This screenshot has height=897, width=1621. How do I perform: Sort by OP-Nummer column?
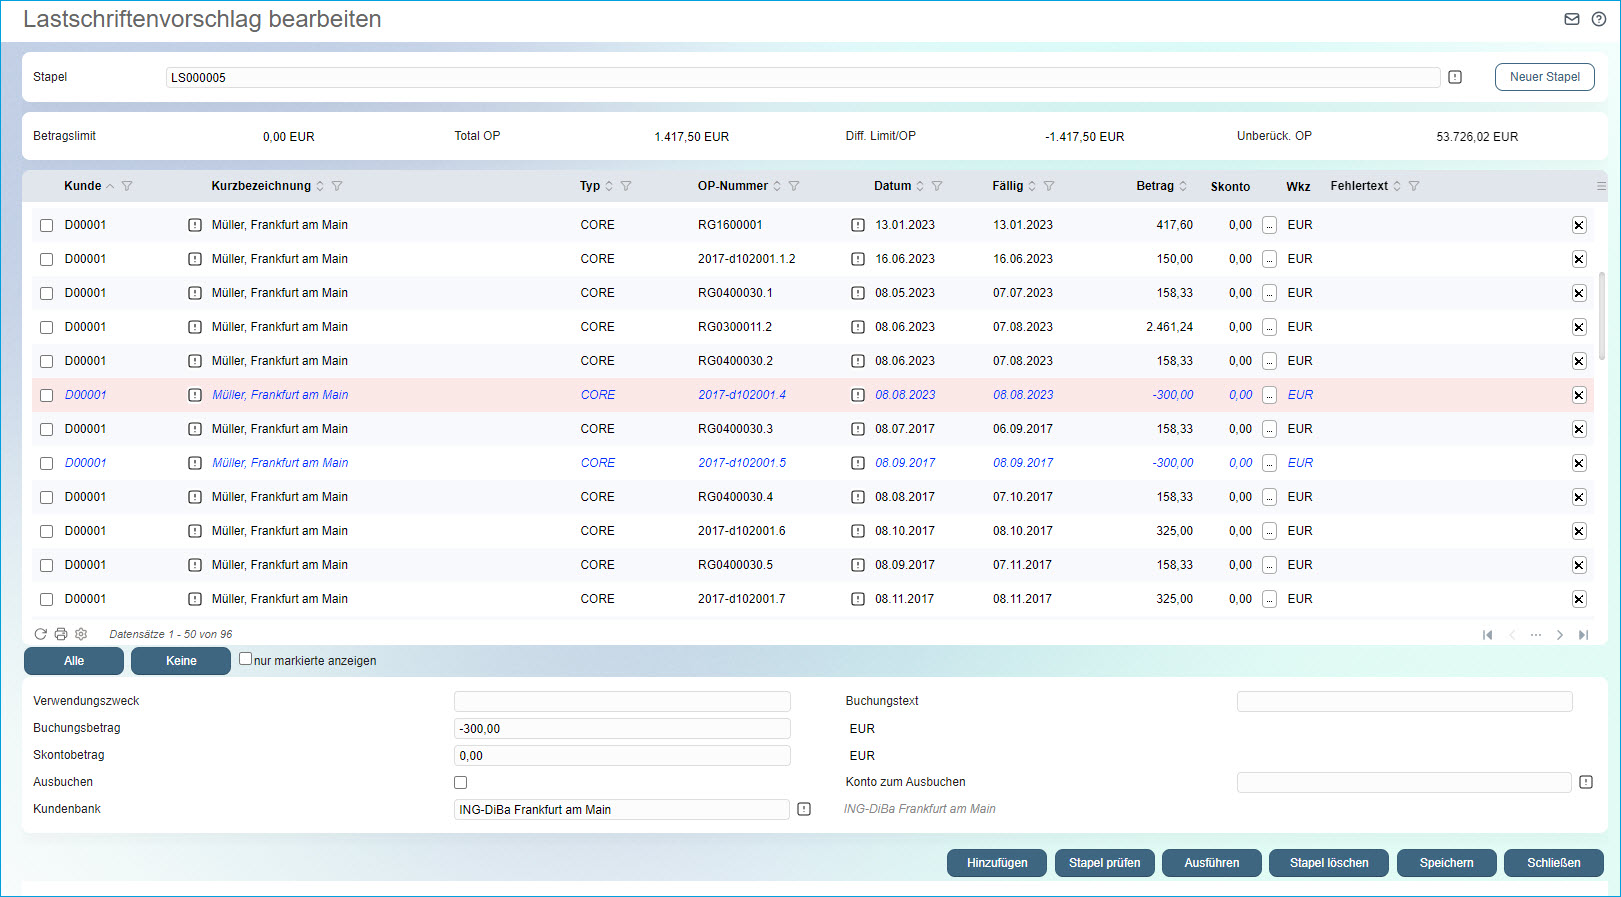click(777, 186)
